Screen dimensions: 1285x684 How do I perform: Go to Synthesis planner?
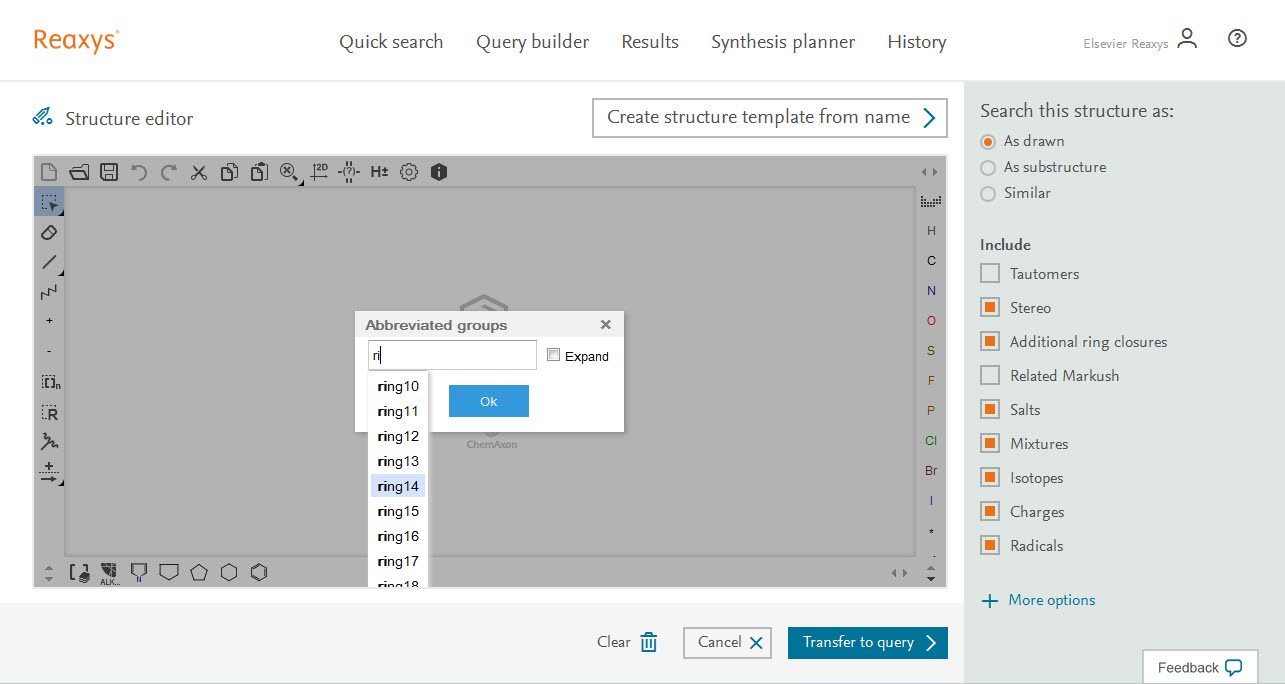[x=783, y=42]
